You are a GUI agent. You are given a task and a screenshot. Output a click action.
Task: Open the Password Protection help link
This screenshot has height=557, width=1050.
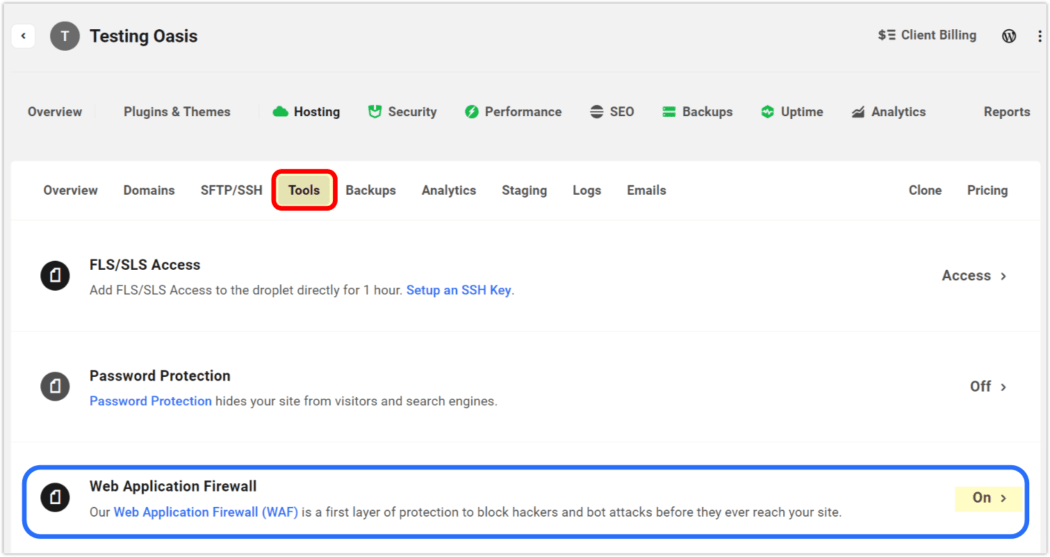point(150,401)
